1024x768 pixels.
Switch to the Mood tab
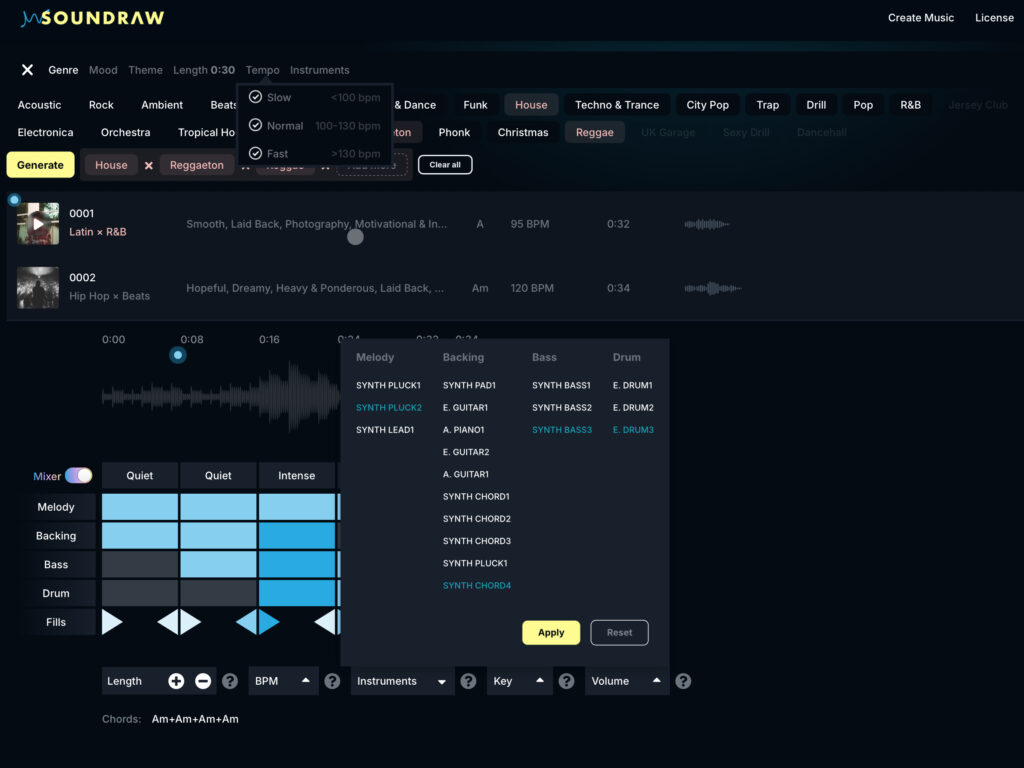[x=103, y=70]
